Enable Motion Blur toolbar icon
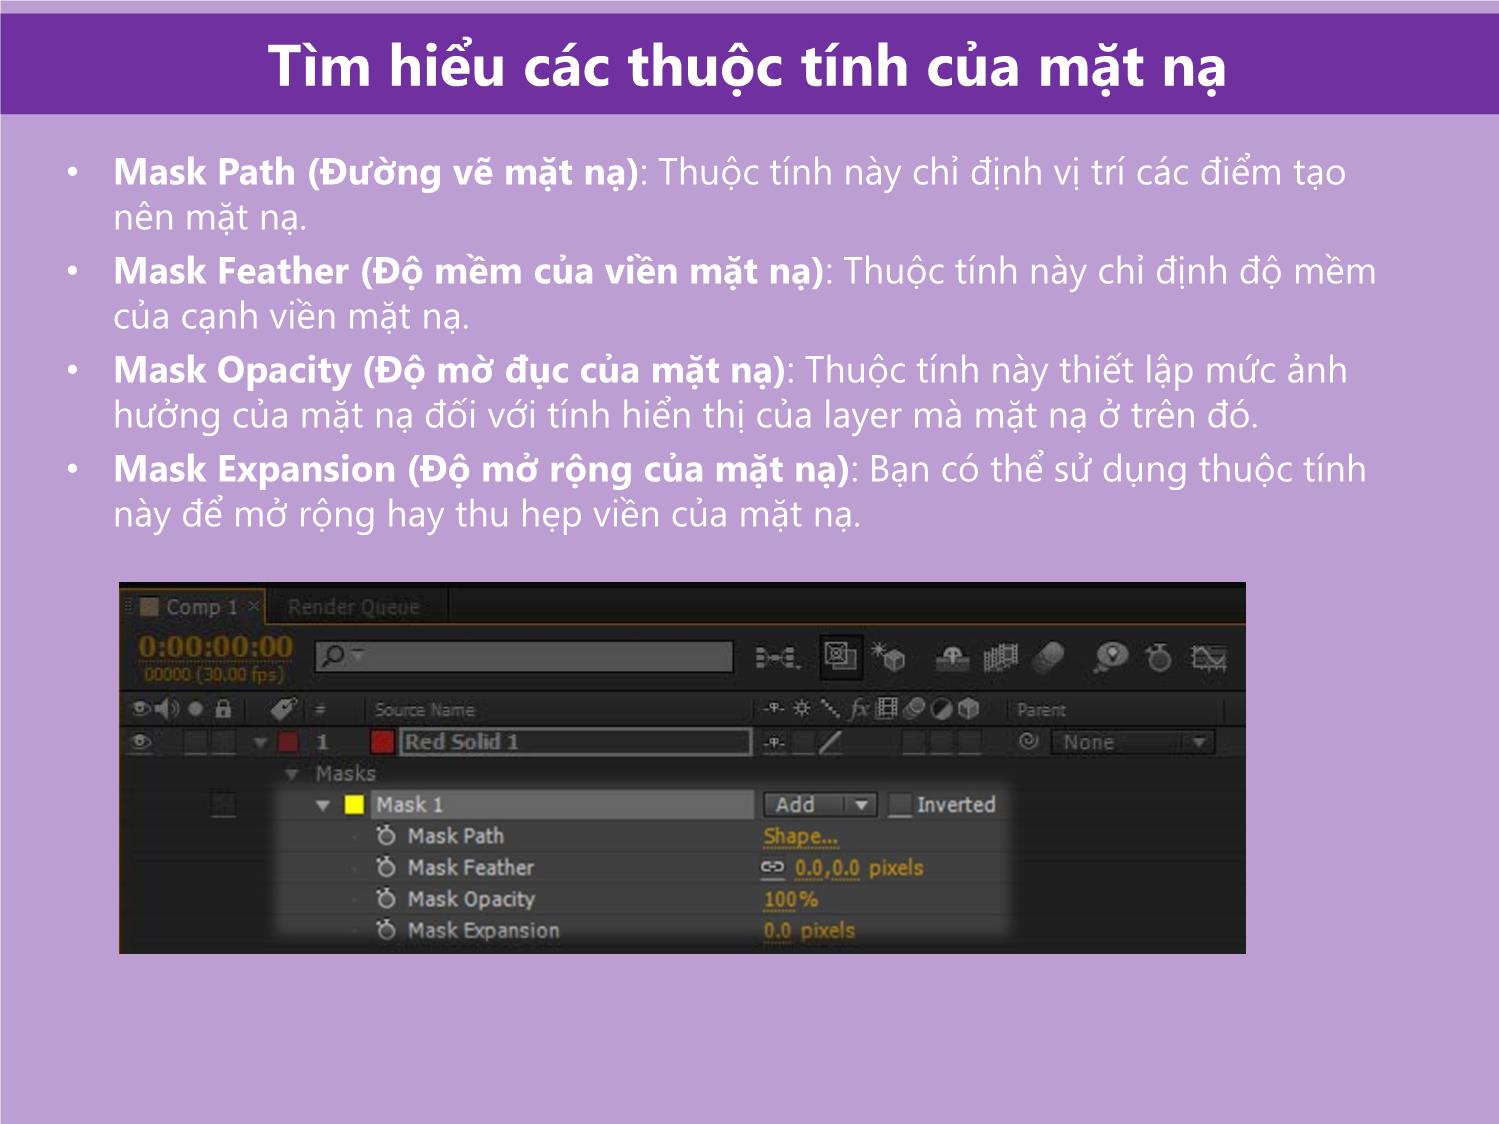 (1048, 658)
